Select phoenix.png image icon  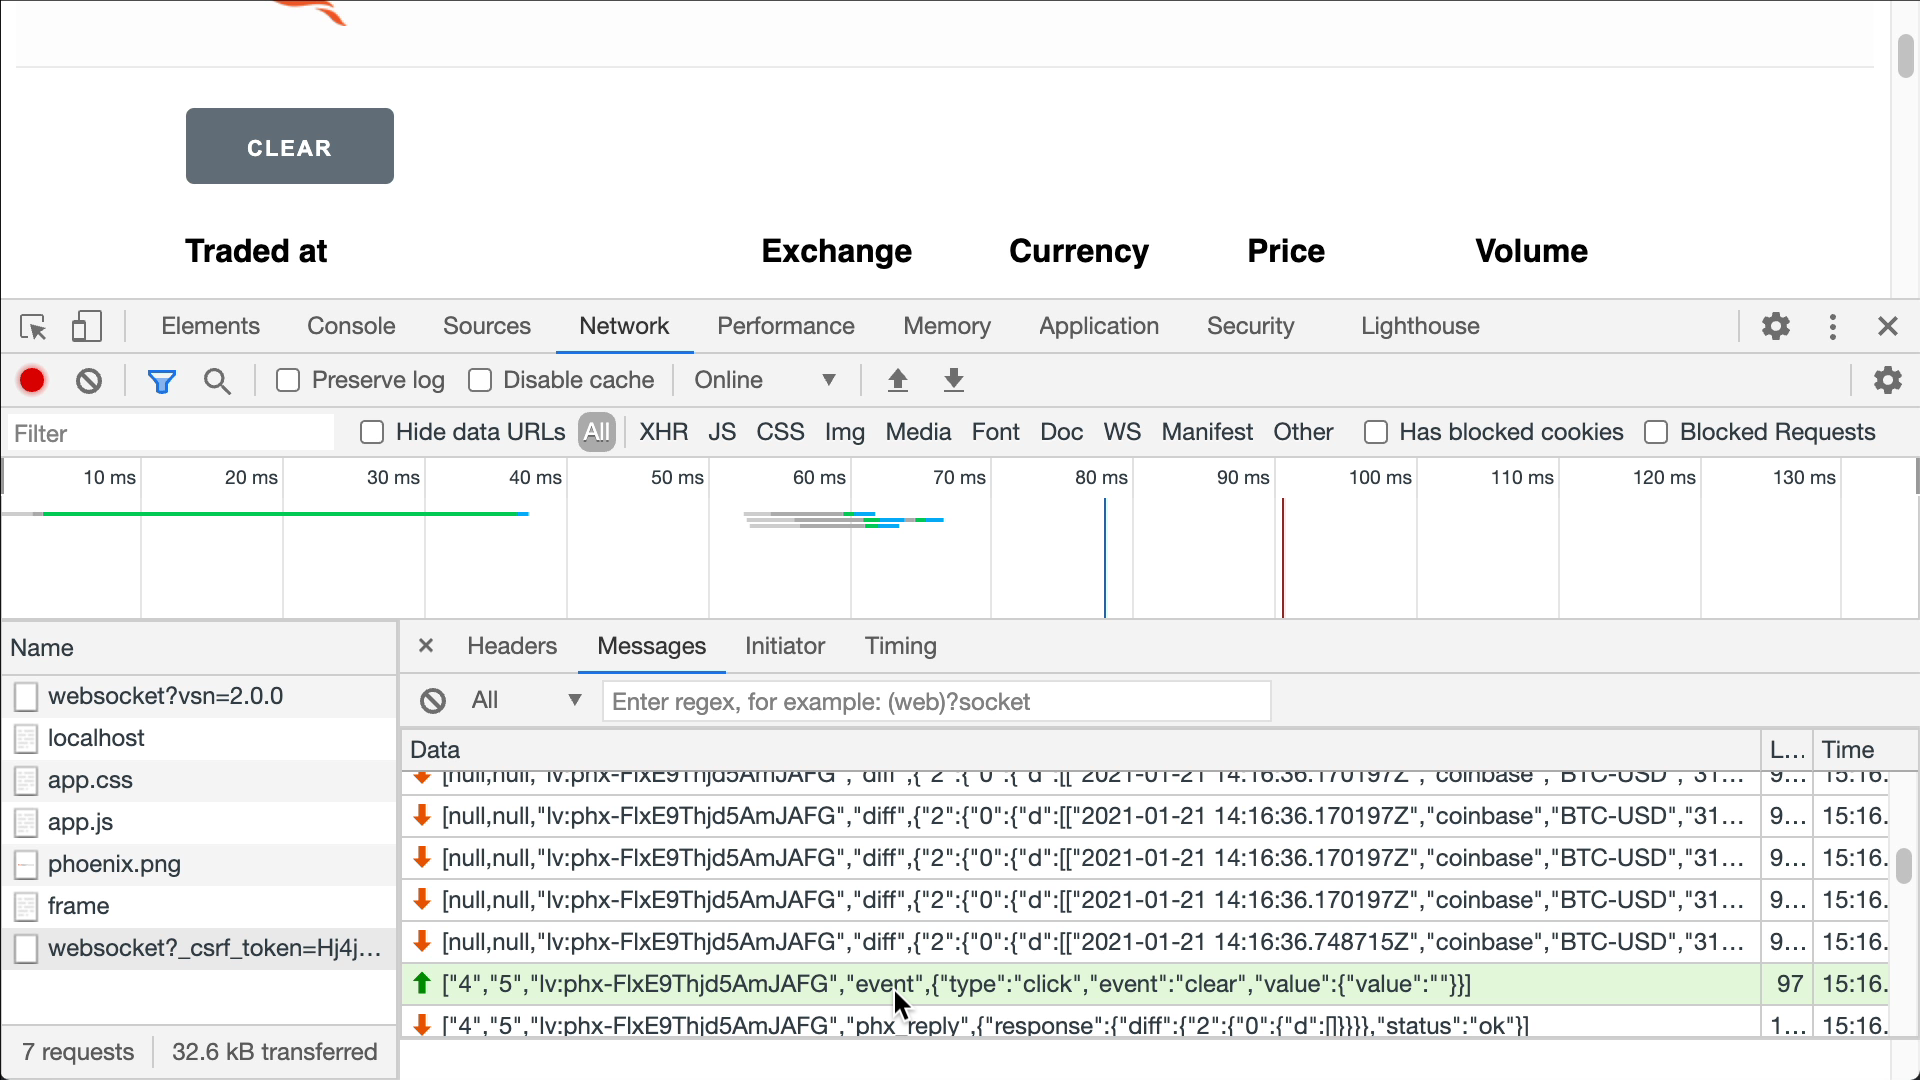pyautogui.click(x=27, y=864)
